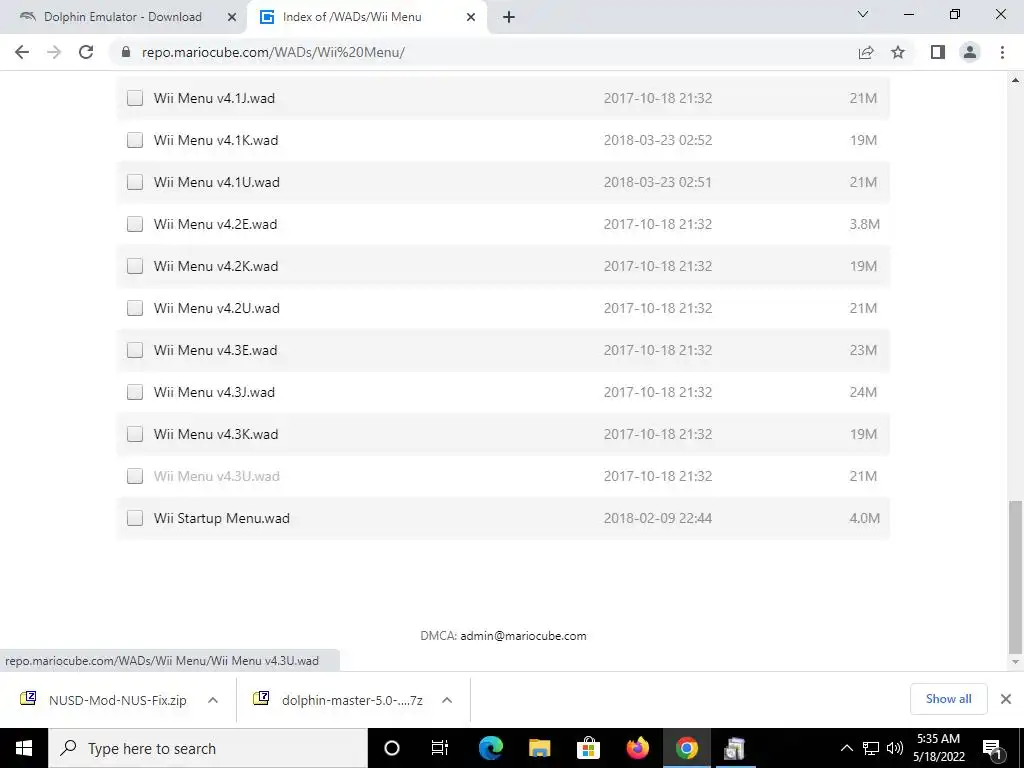Screen dimensions: 1024x768
Task: Launch Firefox from taskbar
Action: (637, 748)
